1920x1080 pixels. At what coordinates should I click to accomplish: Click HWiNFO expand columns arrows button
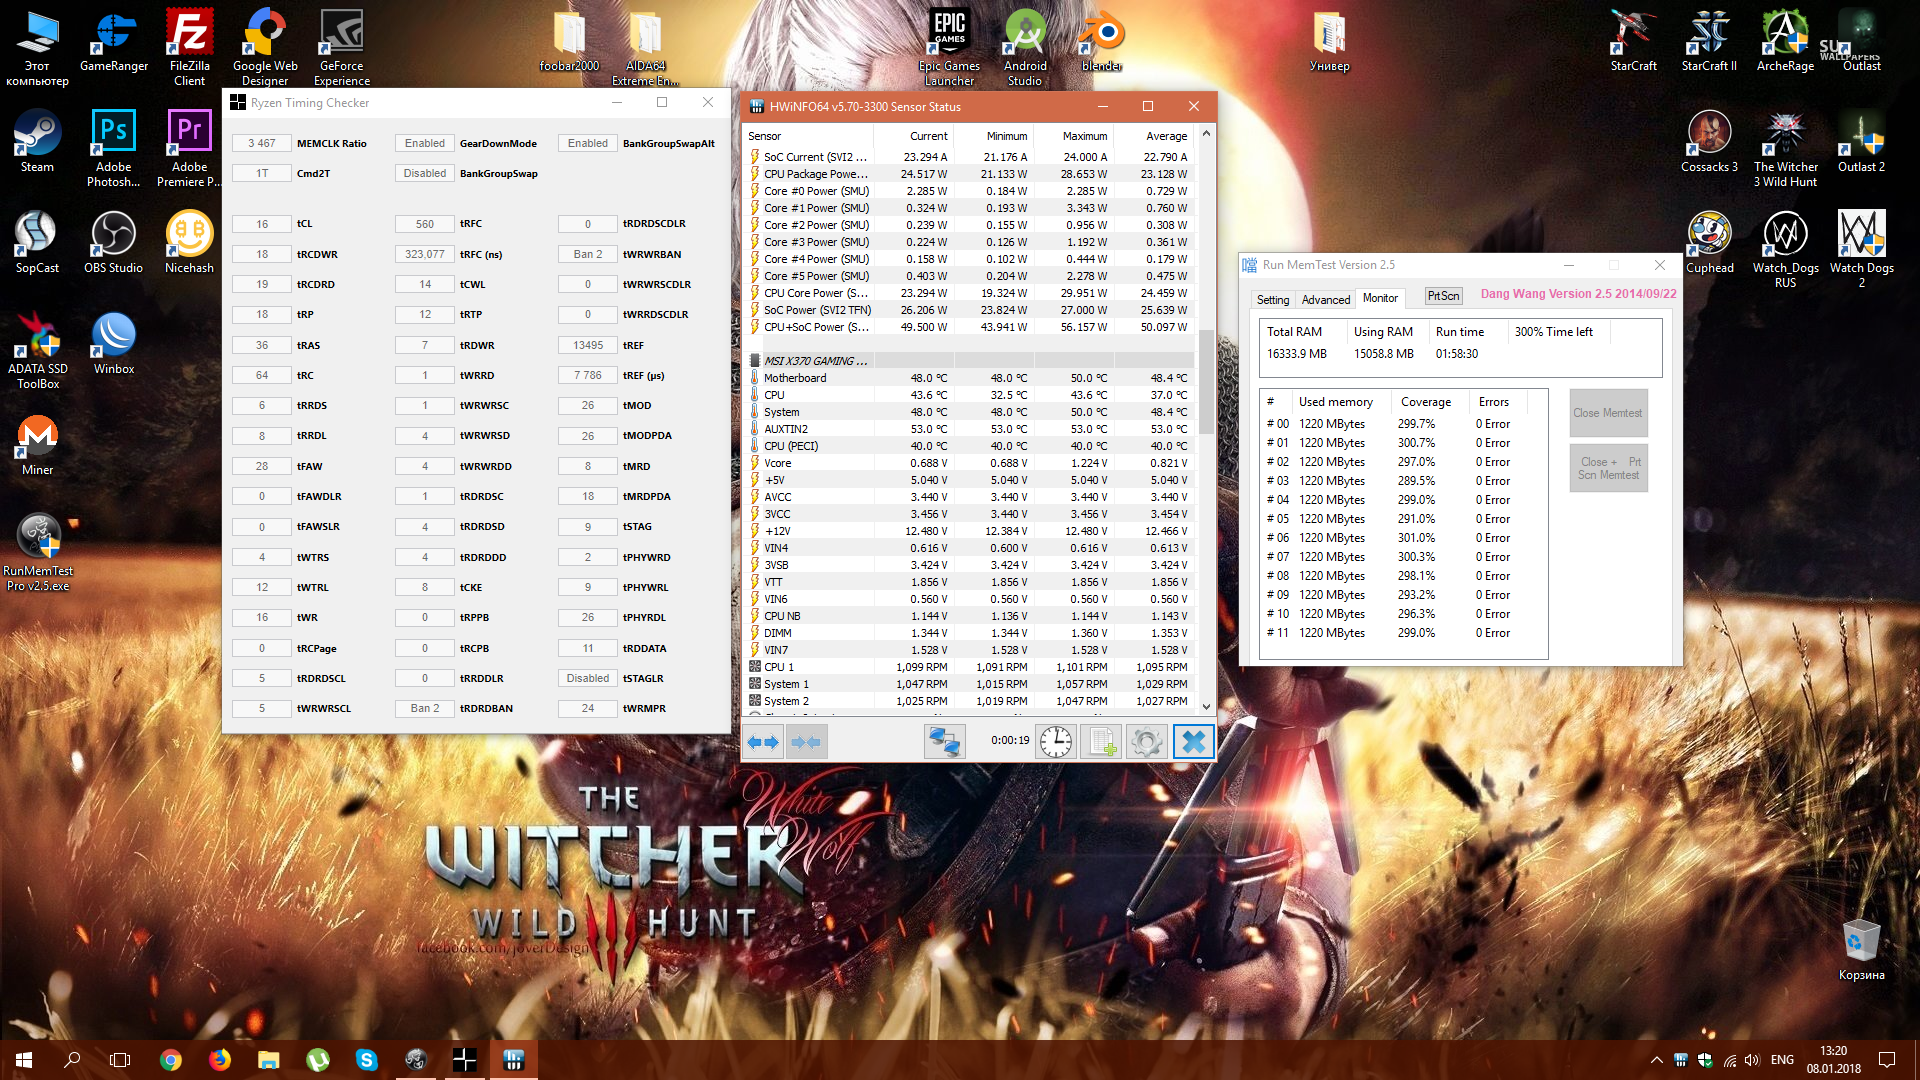point(763,742)
